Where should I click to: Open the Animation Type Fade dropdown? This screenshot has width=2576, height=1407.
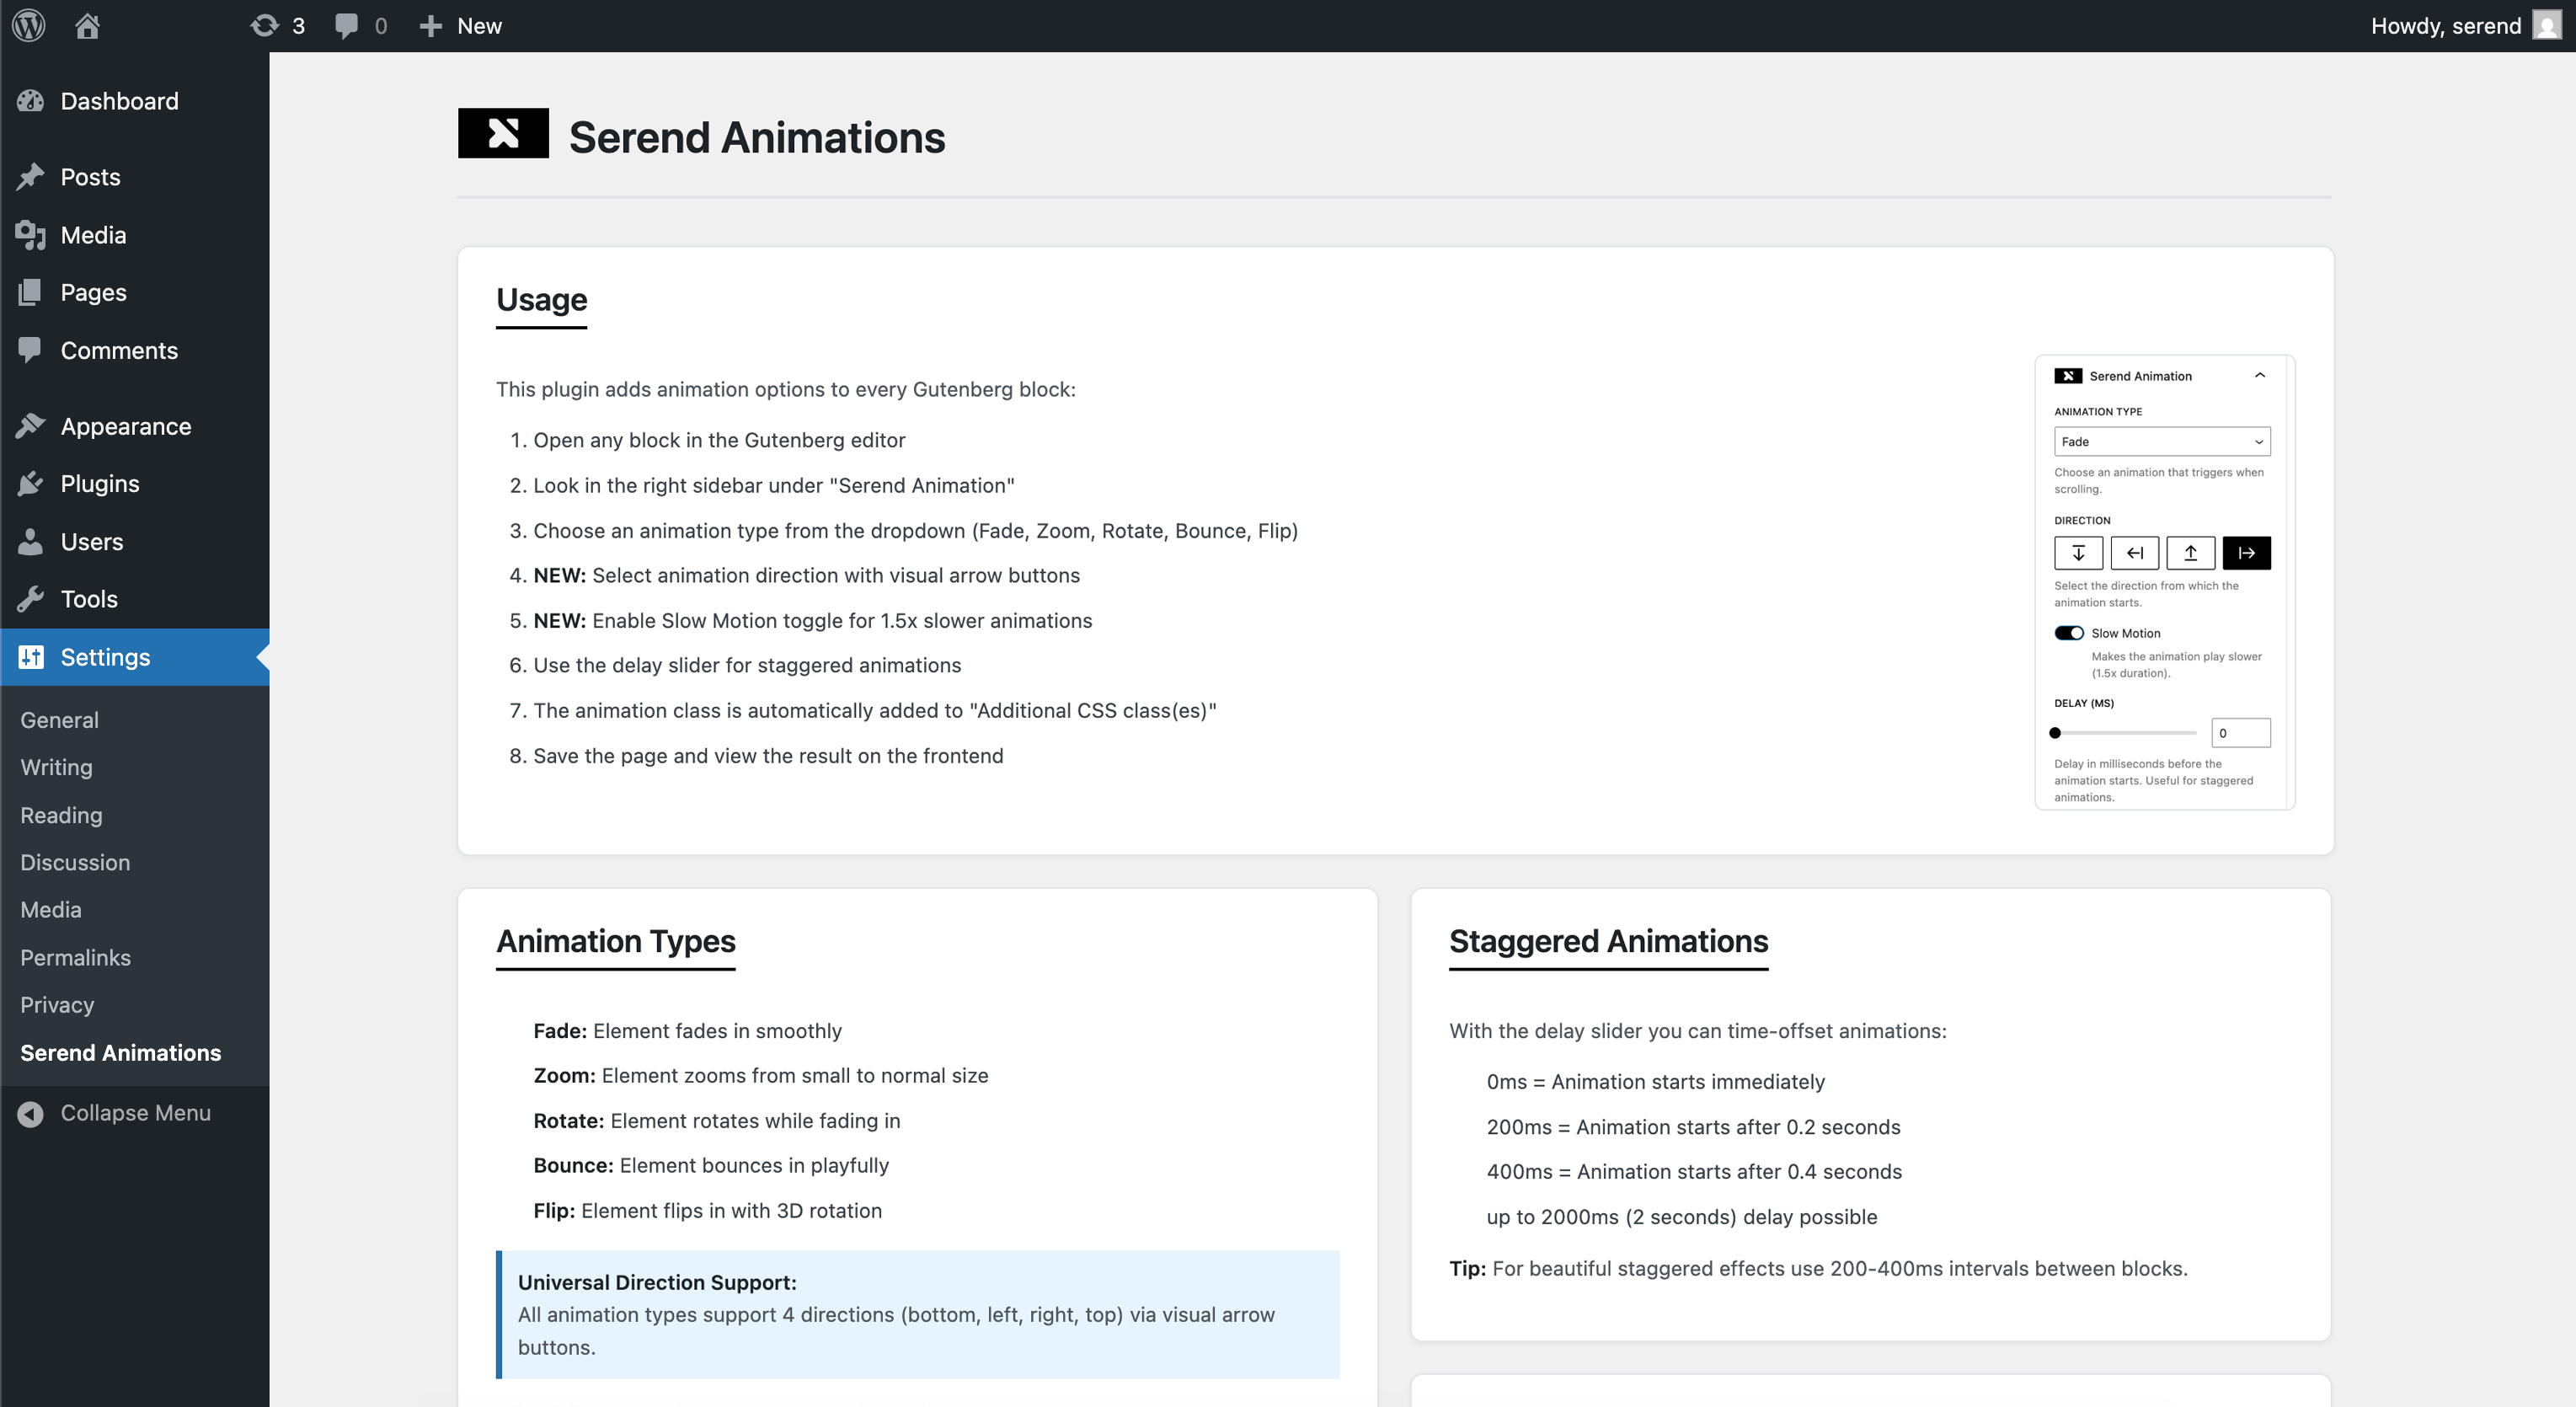point(2161,441)
